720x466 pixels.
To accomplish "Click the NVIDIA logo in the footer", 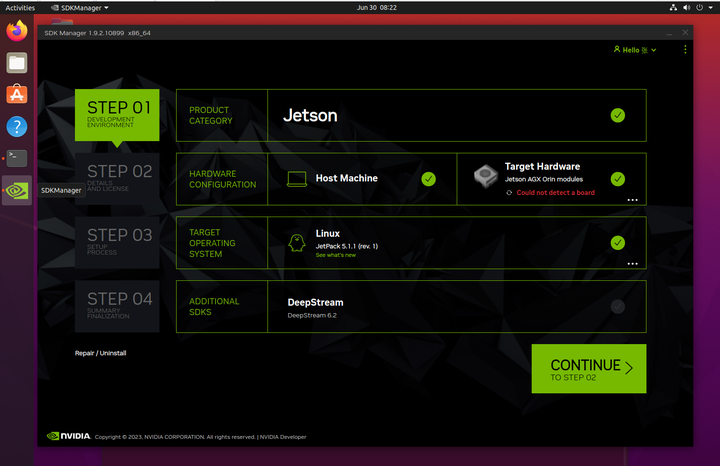I will tap(69, 436).
